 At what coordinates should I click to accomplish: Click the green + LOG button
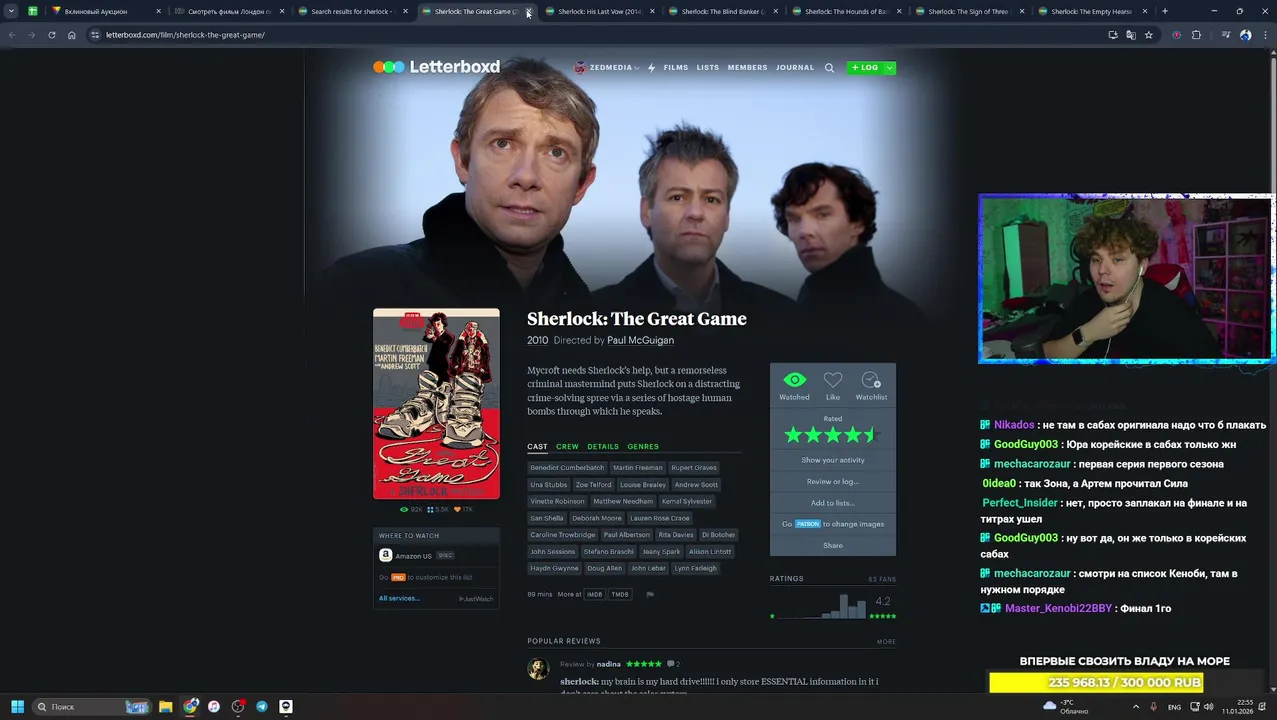(x=866, y=68)
